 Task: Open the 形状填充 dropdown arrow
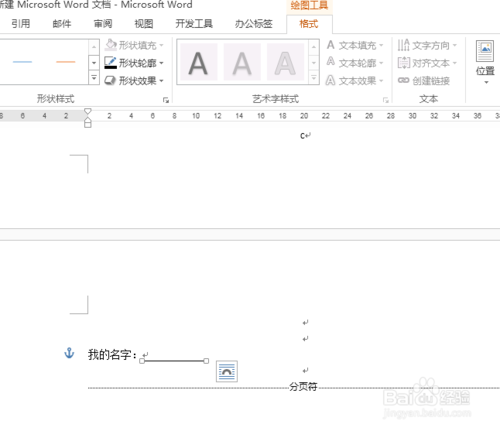pos(161,45)
